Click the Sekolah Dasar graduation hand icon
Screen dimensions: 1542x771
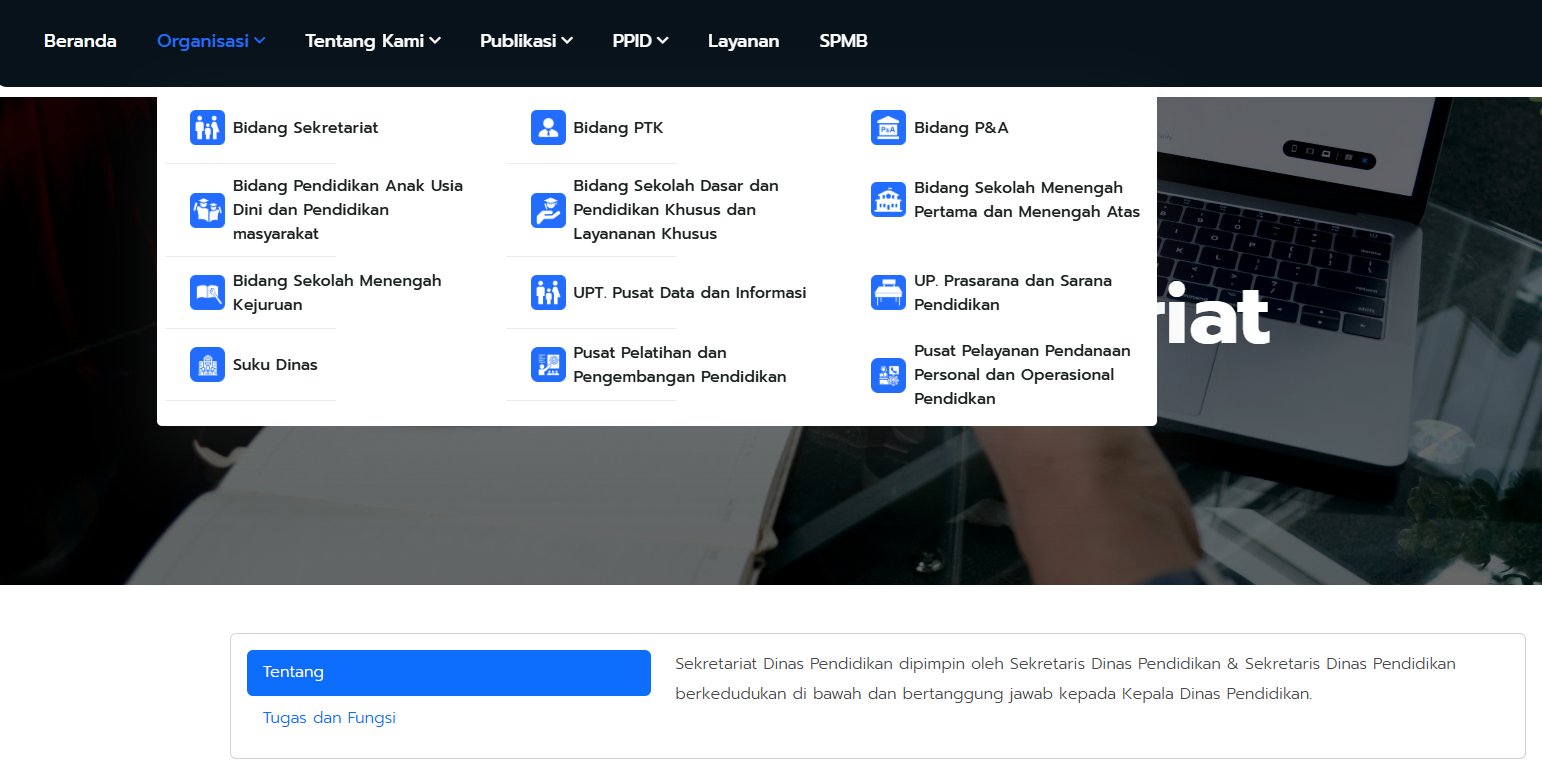click(x=548, y=210)
